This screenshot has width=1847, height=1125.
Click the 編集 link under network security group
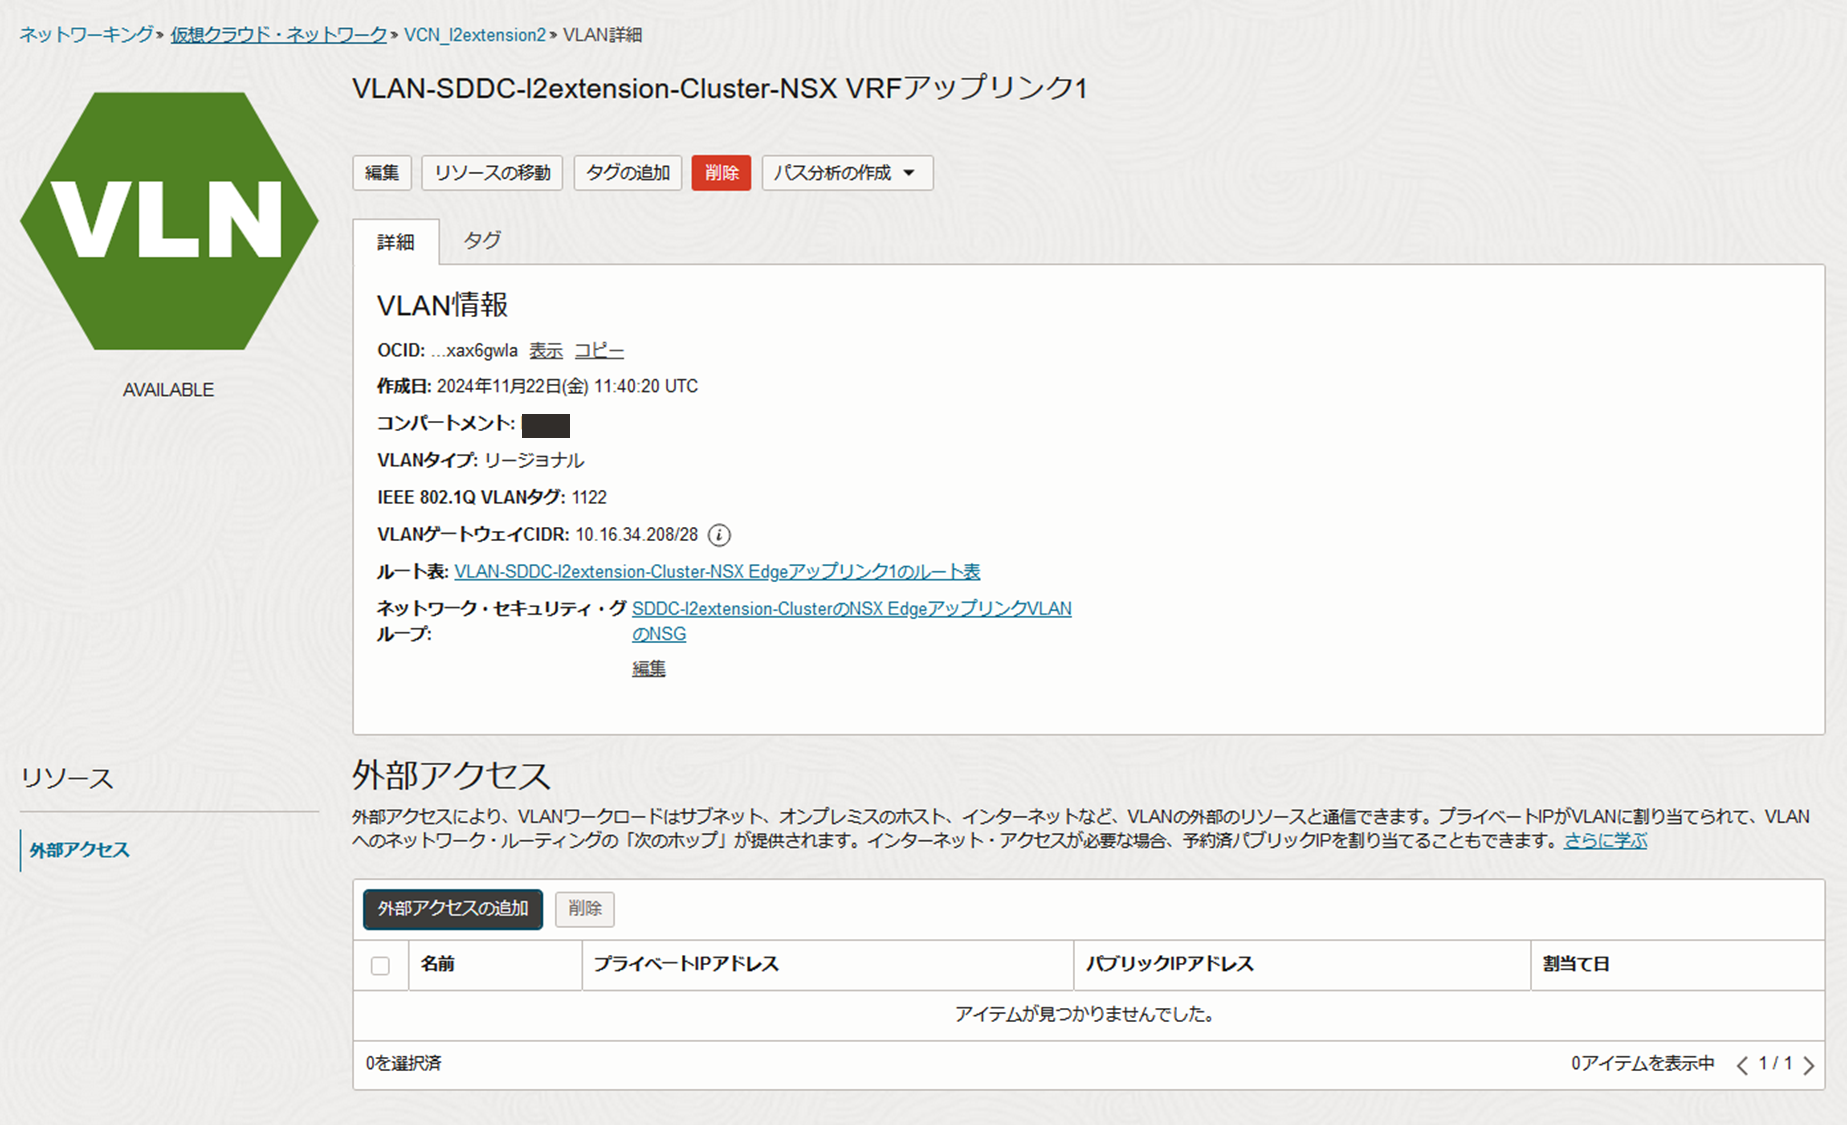[x=649, y=669]
